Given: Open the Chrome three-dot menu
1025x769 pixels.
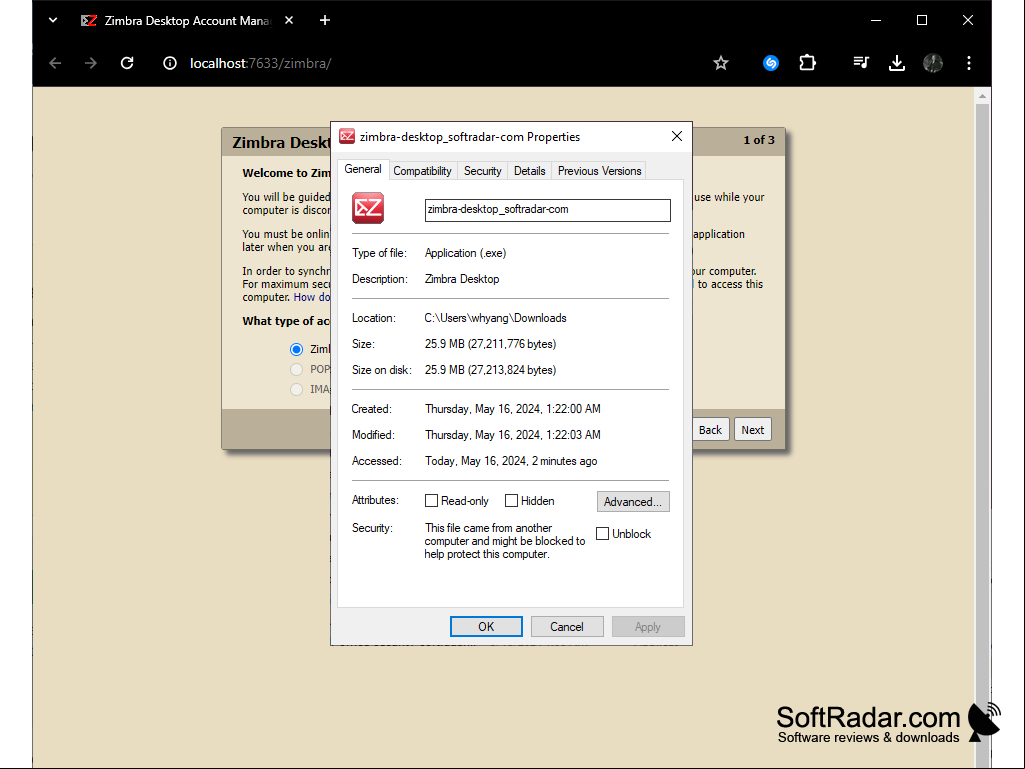Looking at the screenshot, I should (969, 63).
